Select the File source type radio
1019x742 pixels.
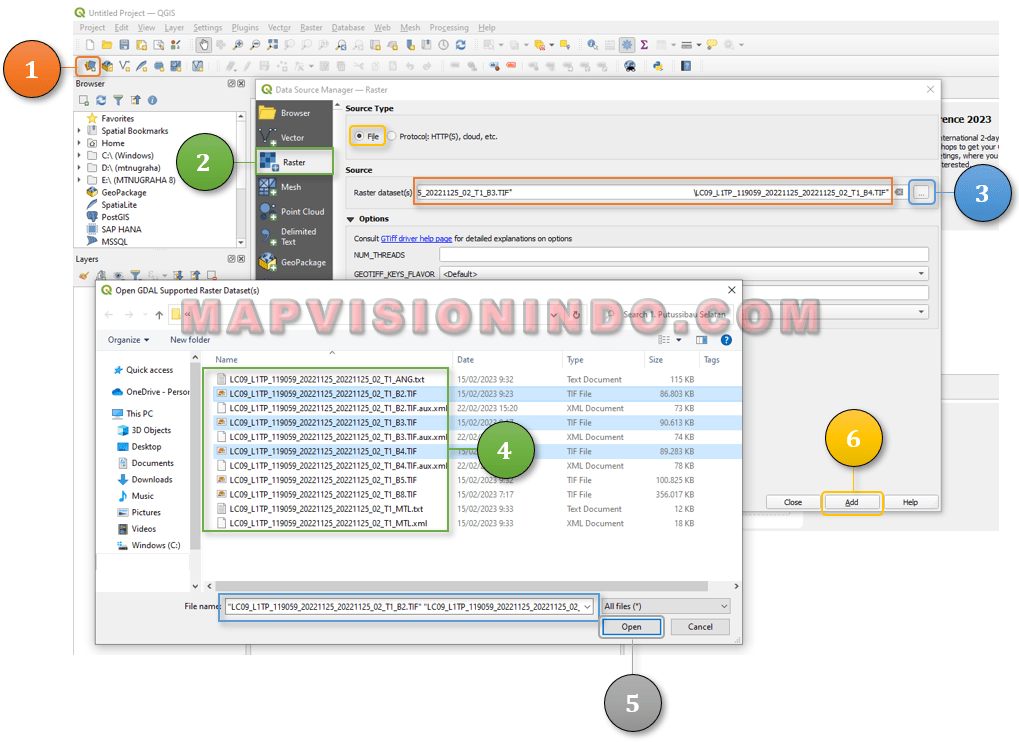pyautogui.click(x=360, y=136)
